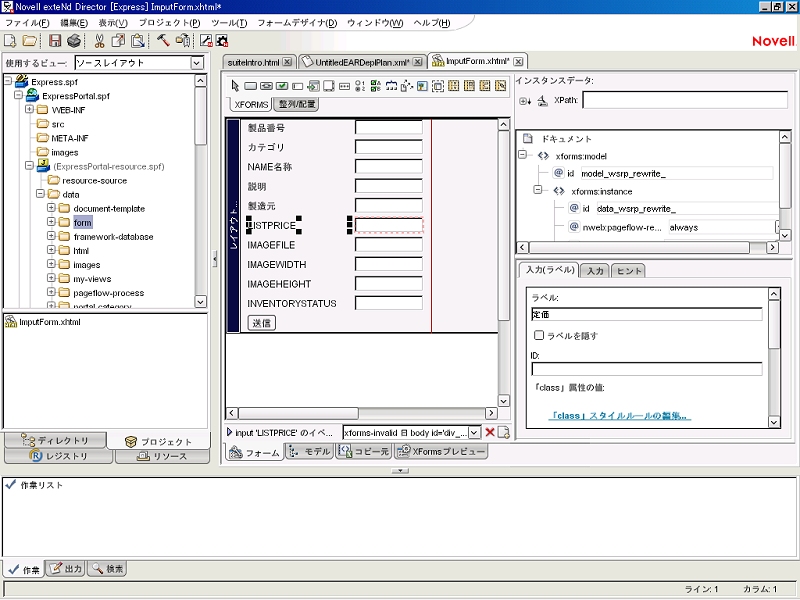800x600 pixels.
Task: Open the プロジェクト(P) menu
Action: [169, 23]
